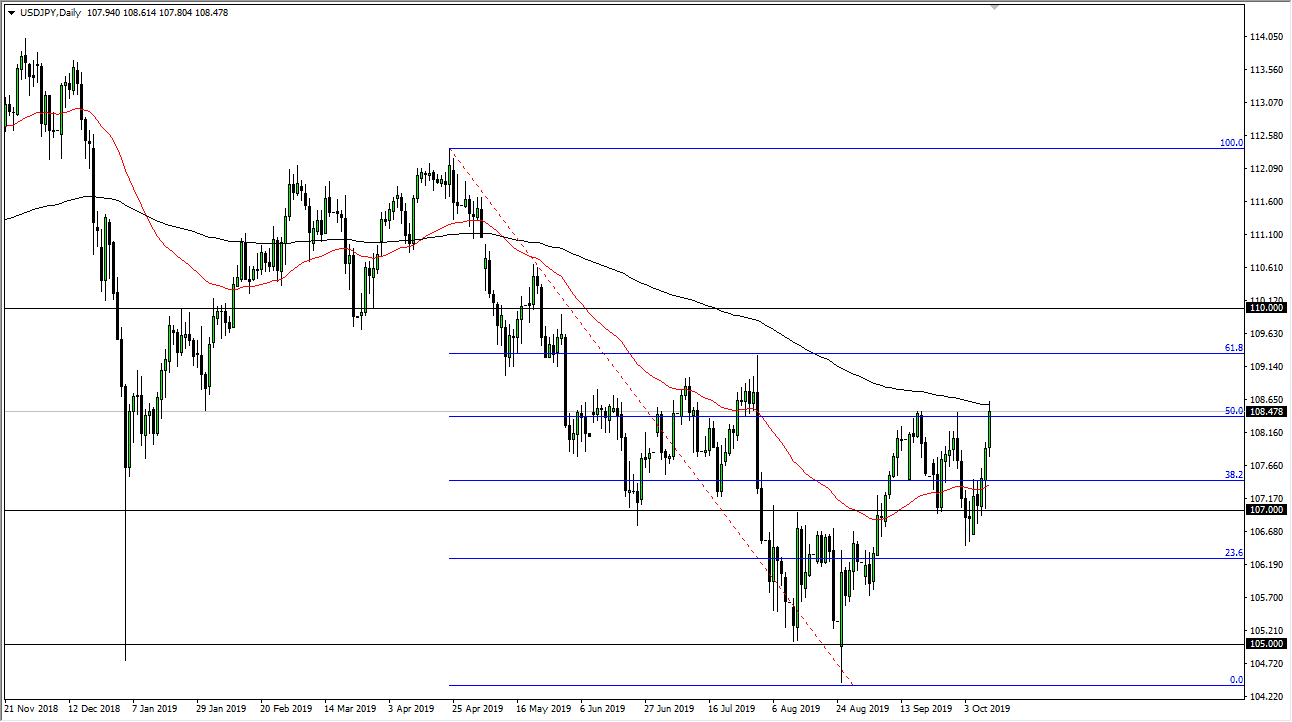1292x722 pixels.
Task: Click the triangle arrow before USDJPY,Daily
Action: pos(11,13)
